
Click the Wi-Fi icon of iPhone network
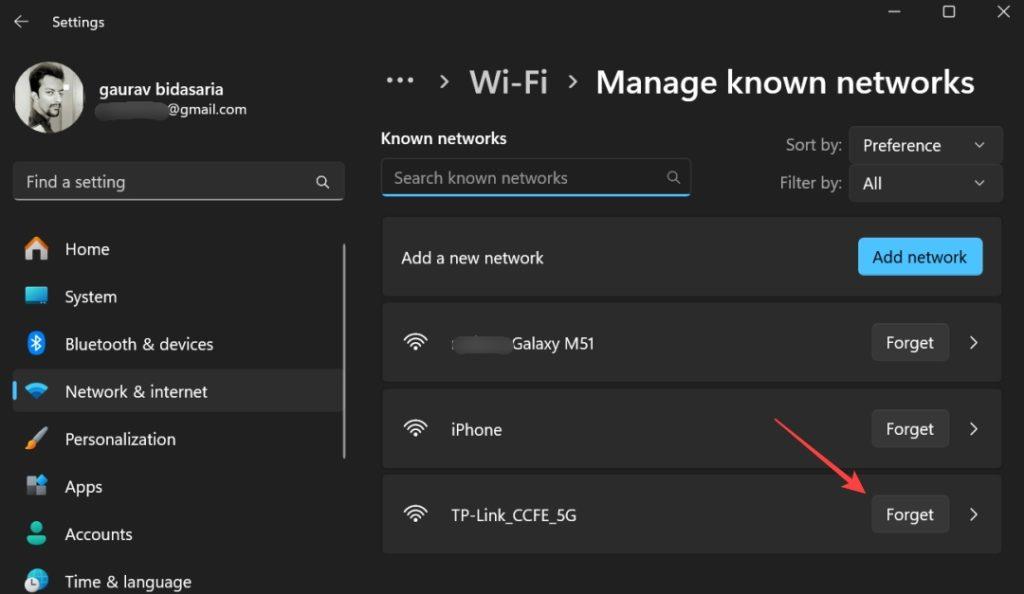click(415, 428)
